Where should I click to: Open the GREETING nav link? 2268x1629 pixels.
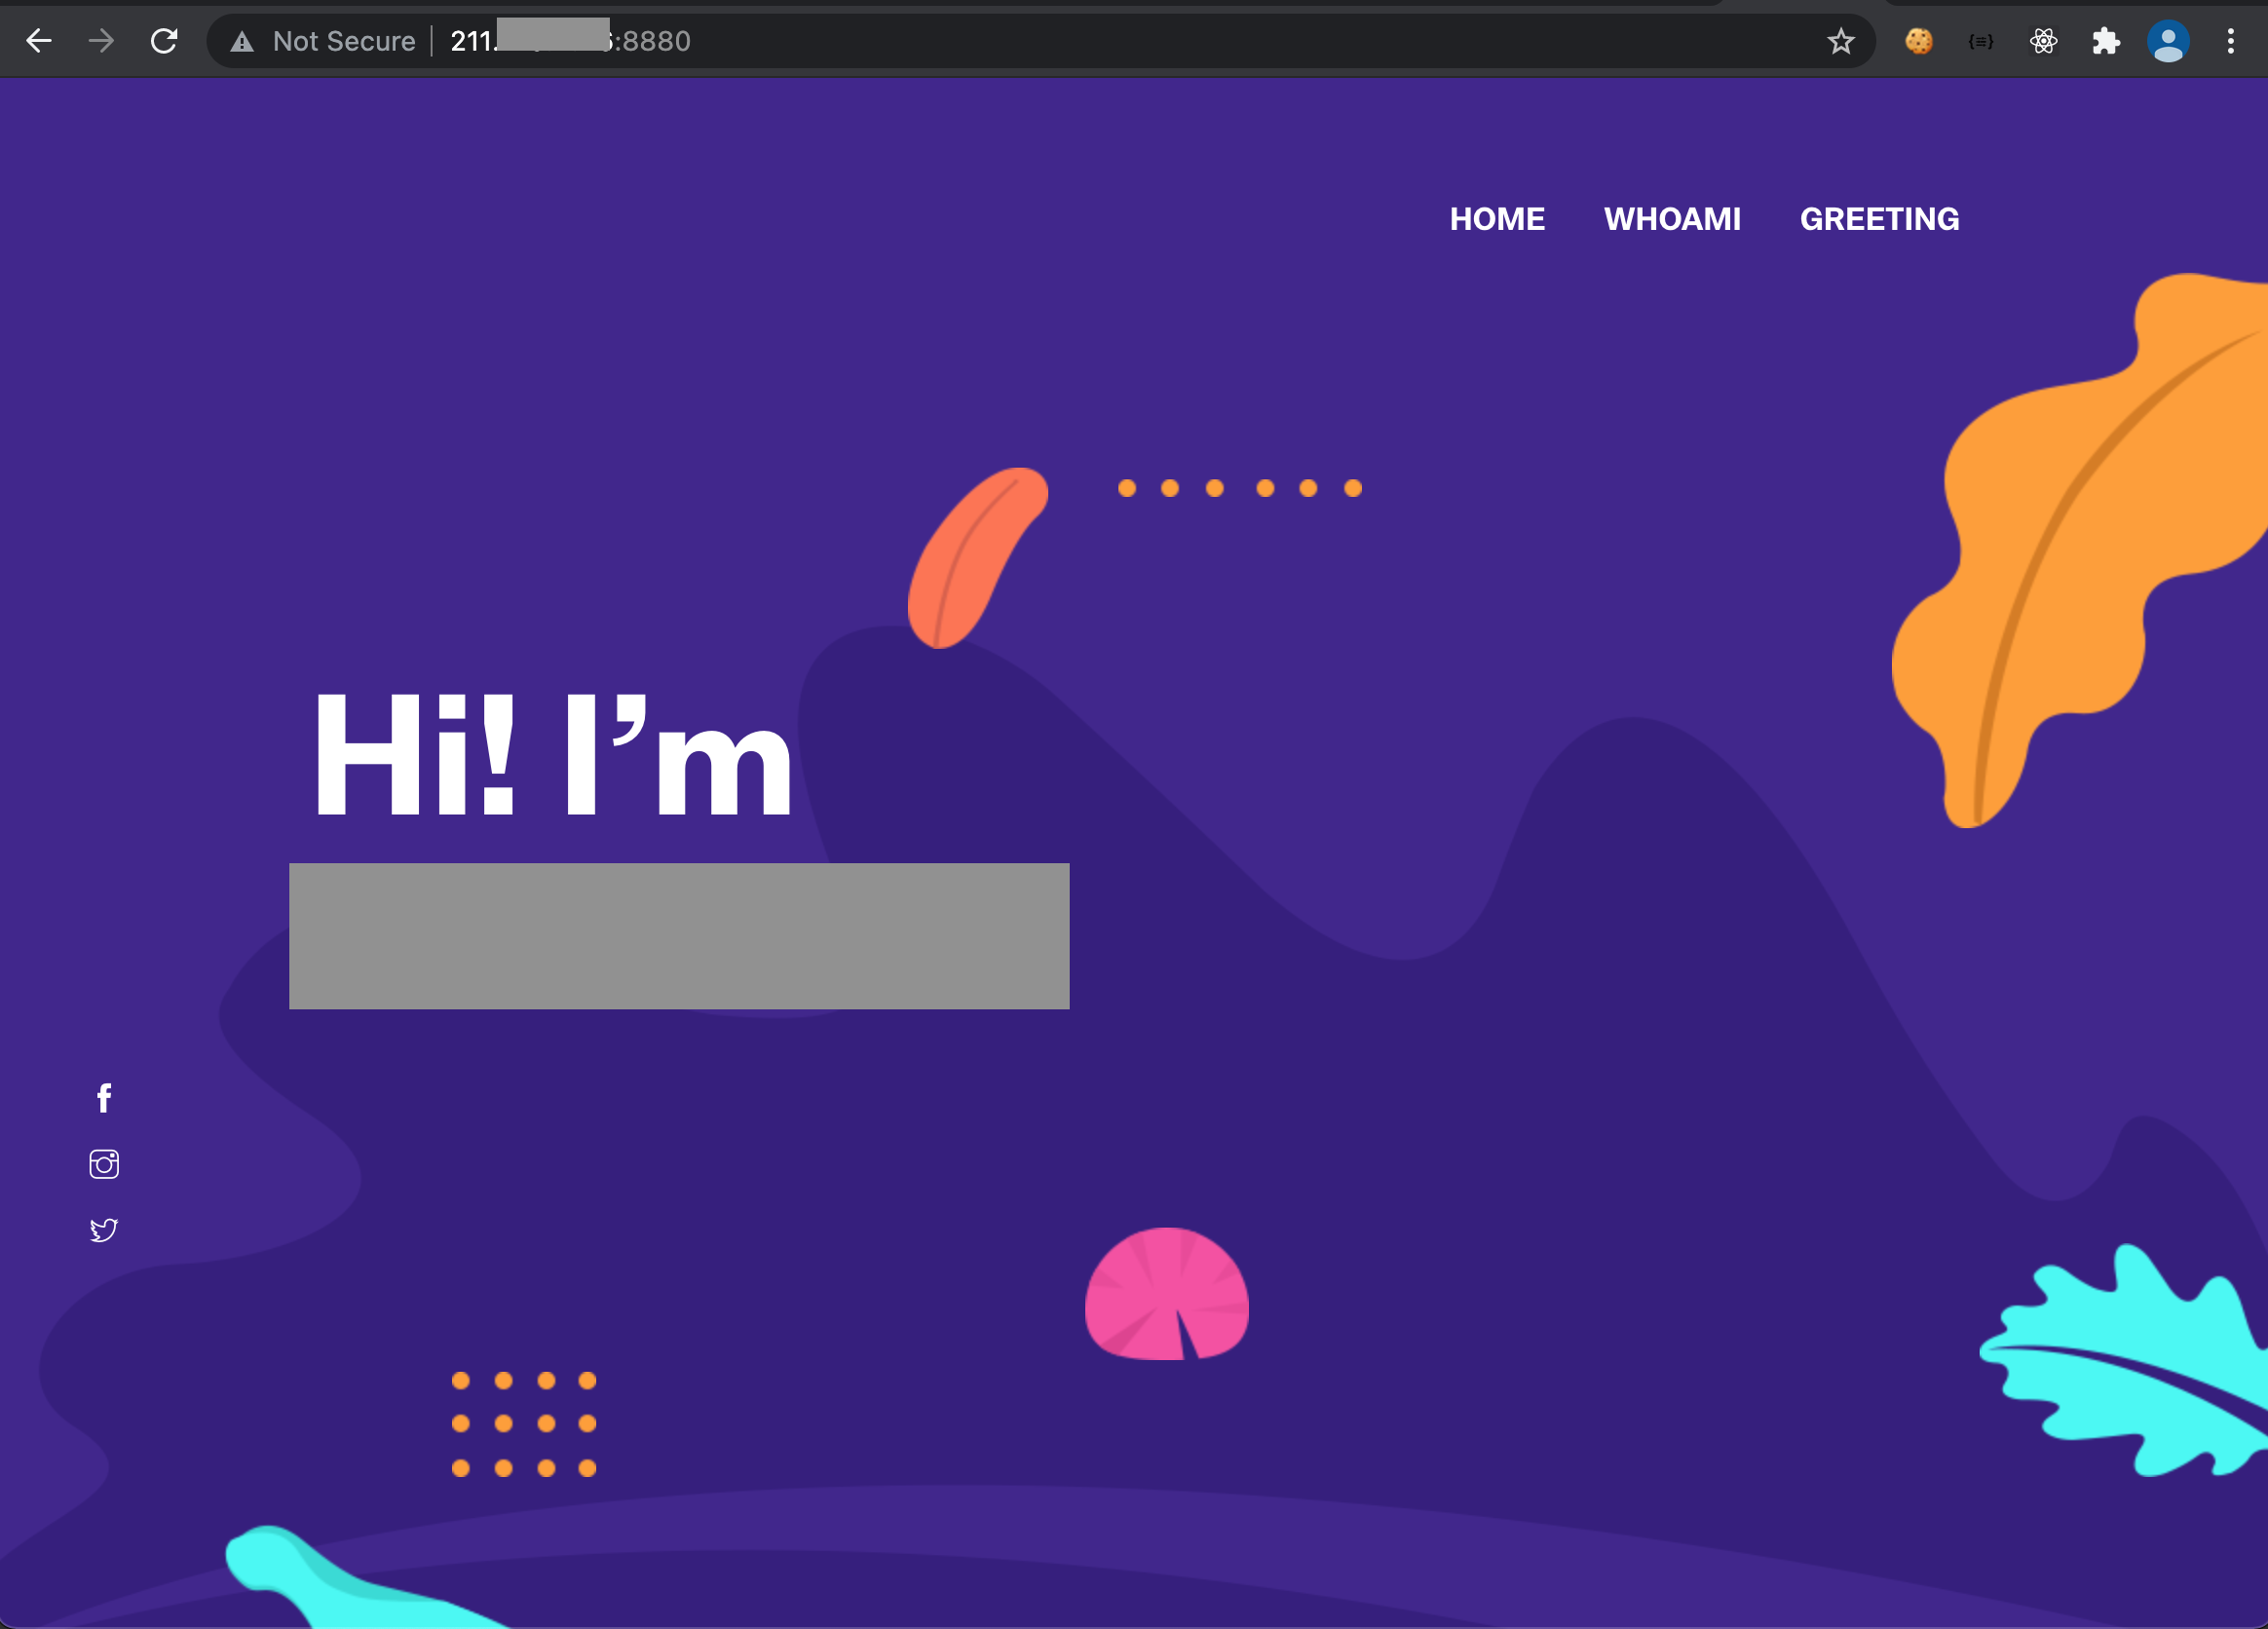tap(1879, 219)
